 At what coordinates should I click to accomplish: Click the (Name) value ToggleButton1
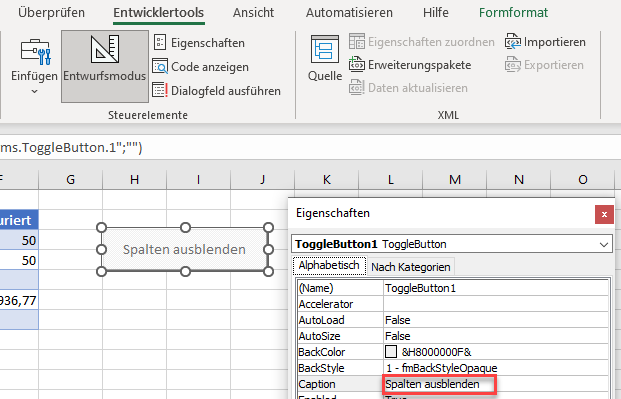pos(496,288)
